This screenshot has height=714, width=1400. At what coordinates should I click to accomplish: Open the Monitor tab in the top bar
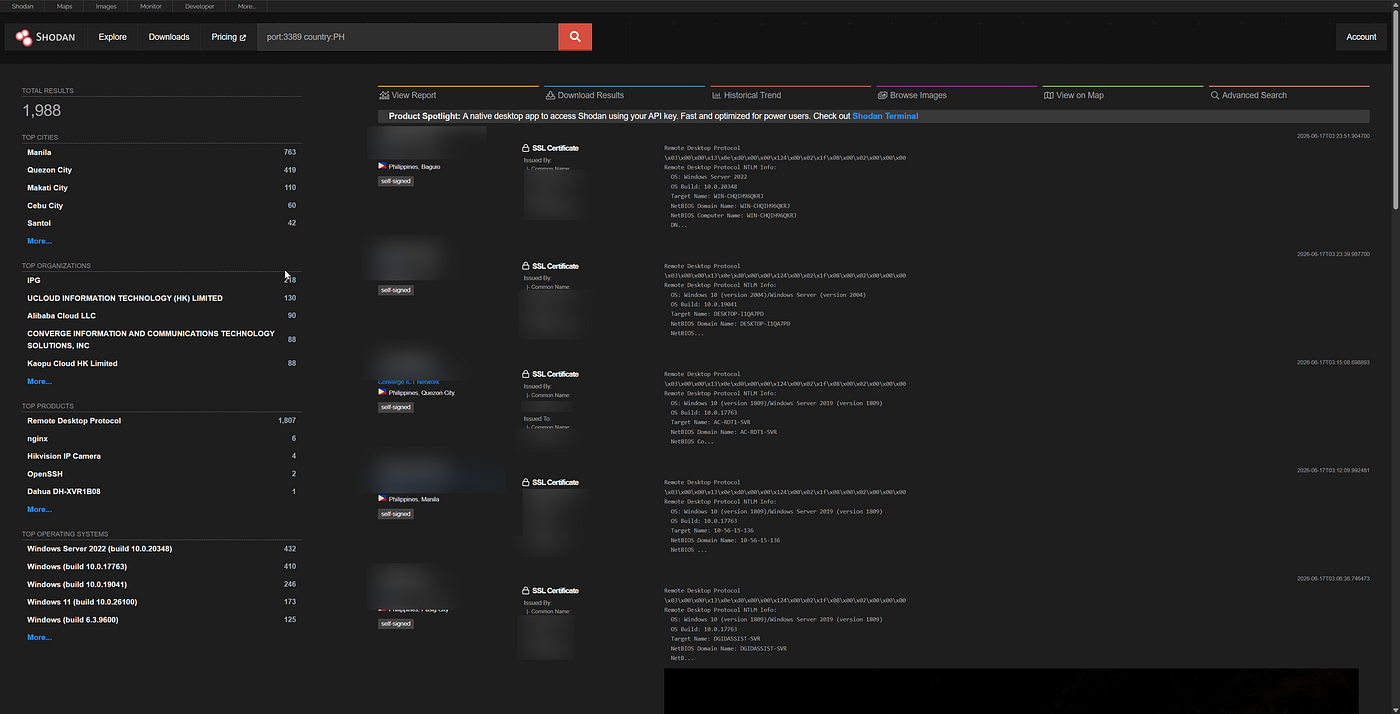point(150,6)
